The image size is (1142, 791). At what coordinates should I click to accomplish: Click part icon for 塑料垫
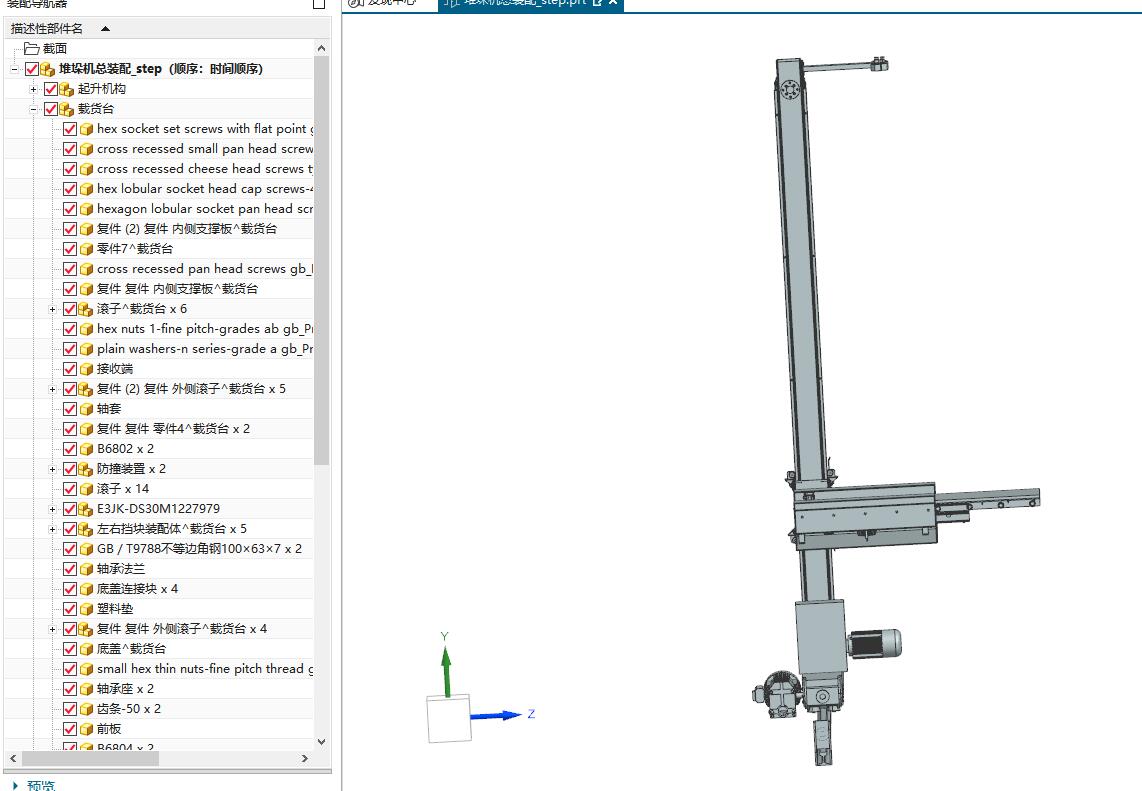(86, 610)
